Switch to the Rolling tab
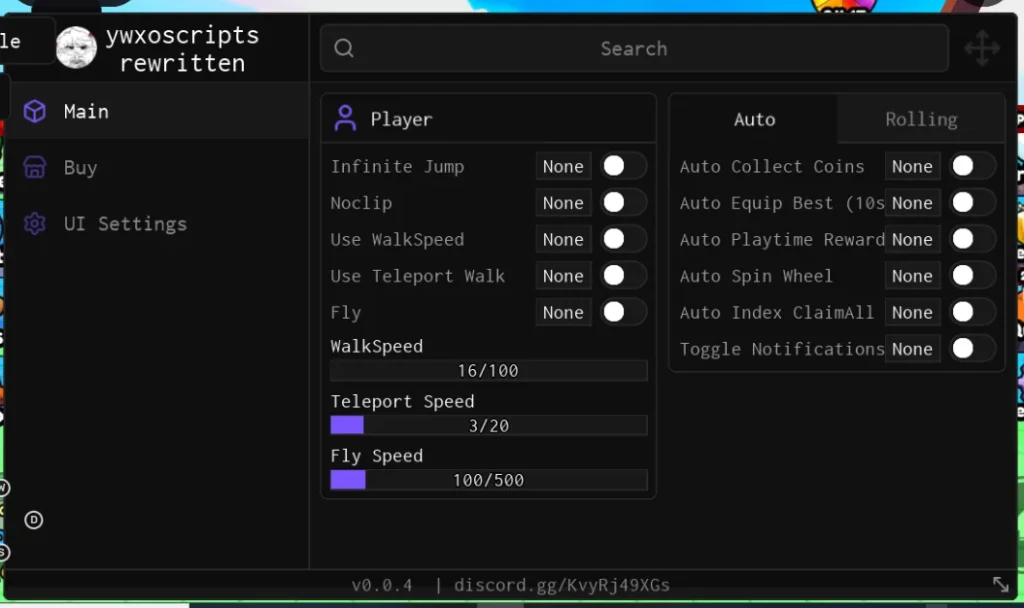Screen dimensions: 1024x608 921,119
